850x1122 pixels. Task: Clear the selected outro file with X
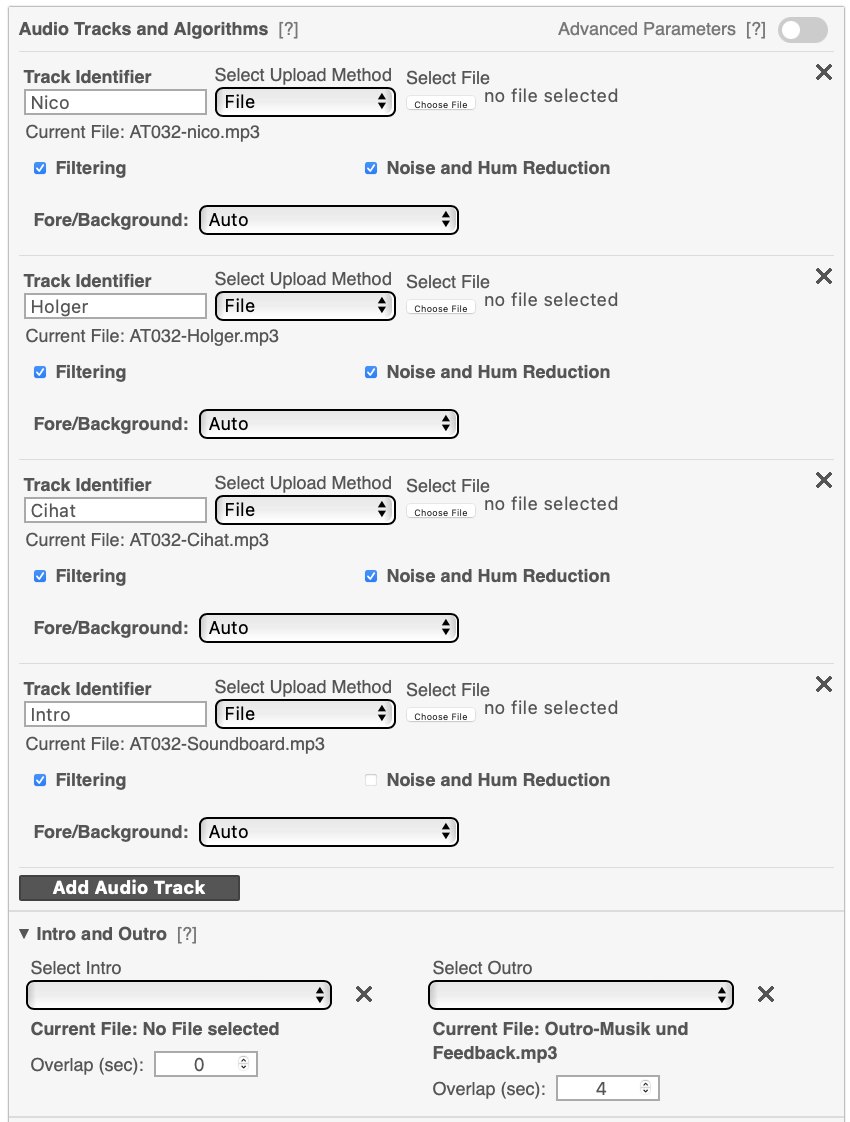click(766, 994)
